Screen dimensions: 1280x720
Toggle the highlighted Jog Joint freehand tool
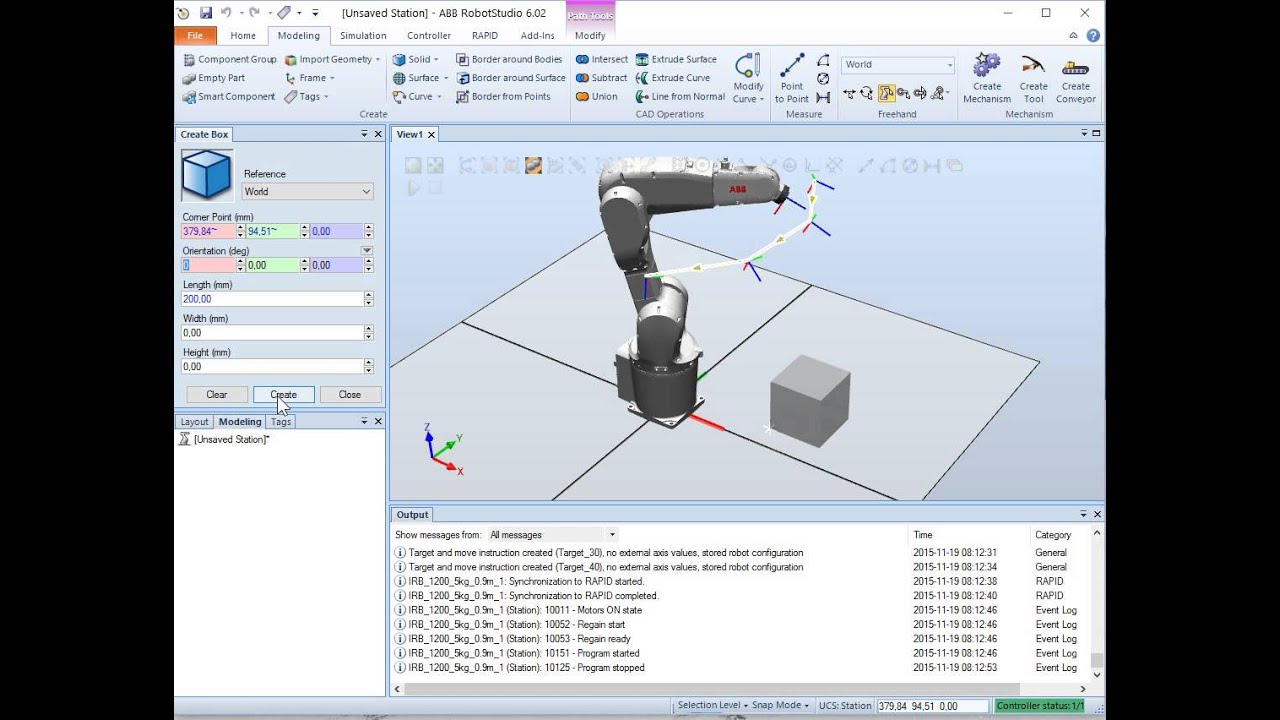click(886, 94)
